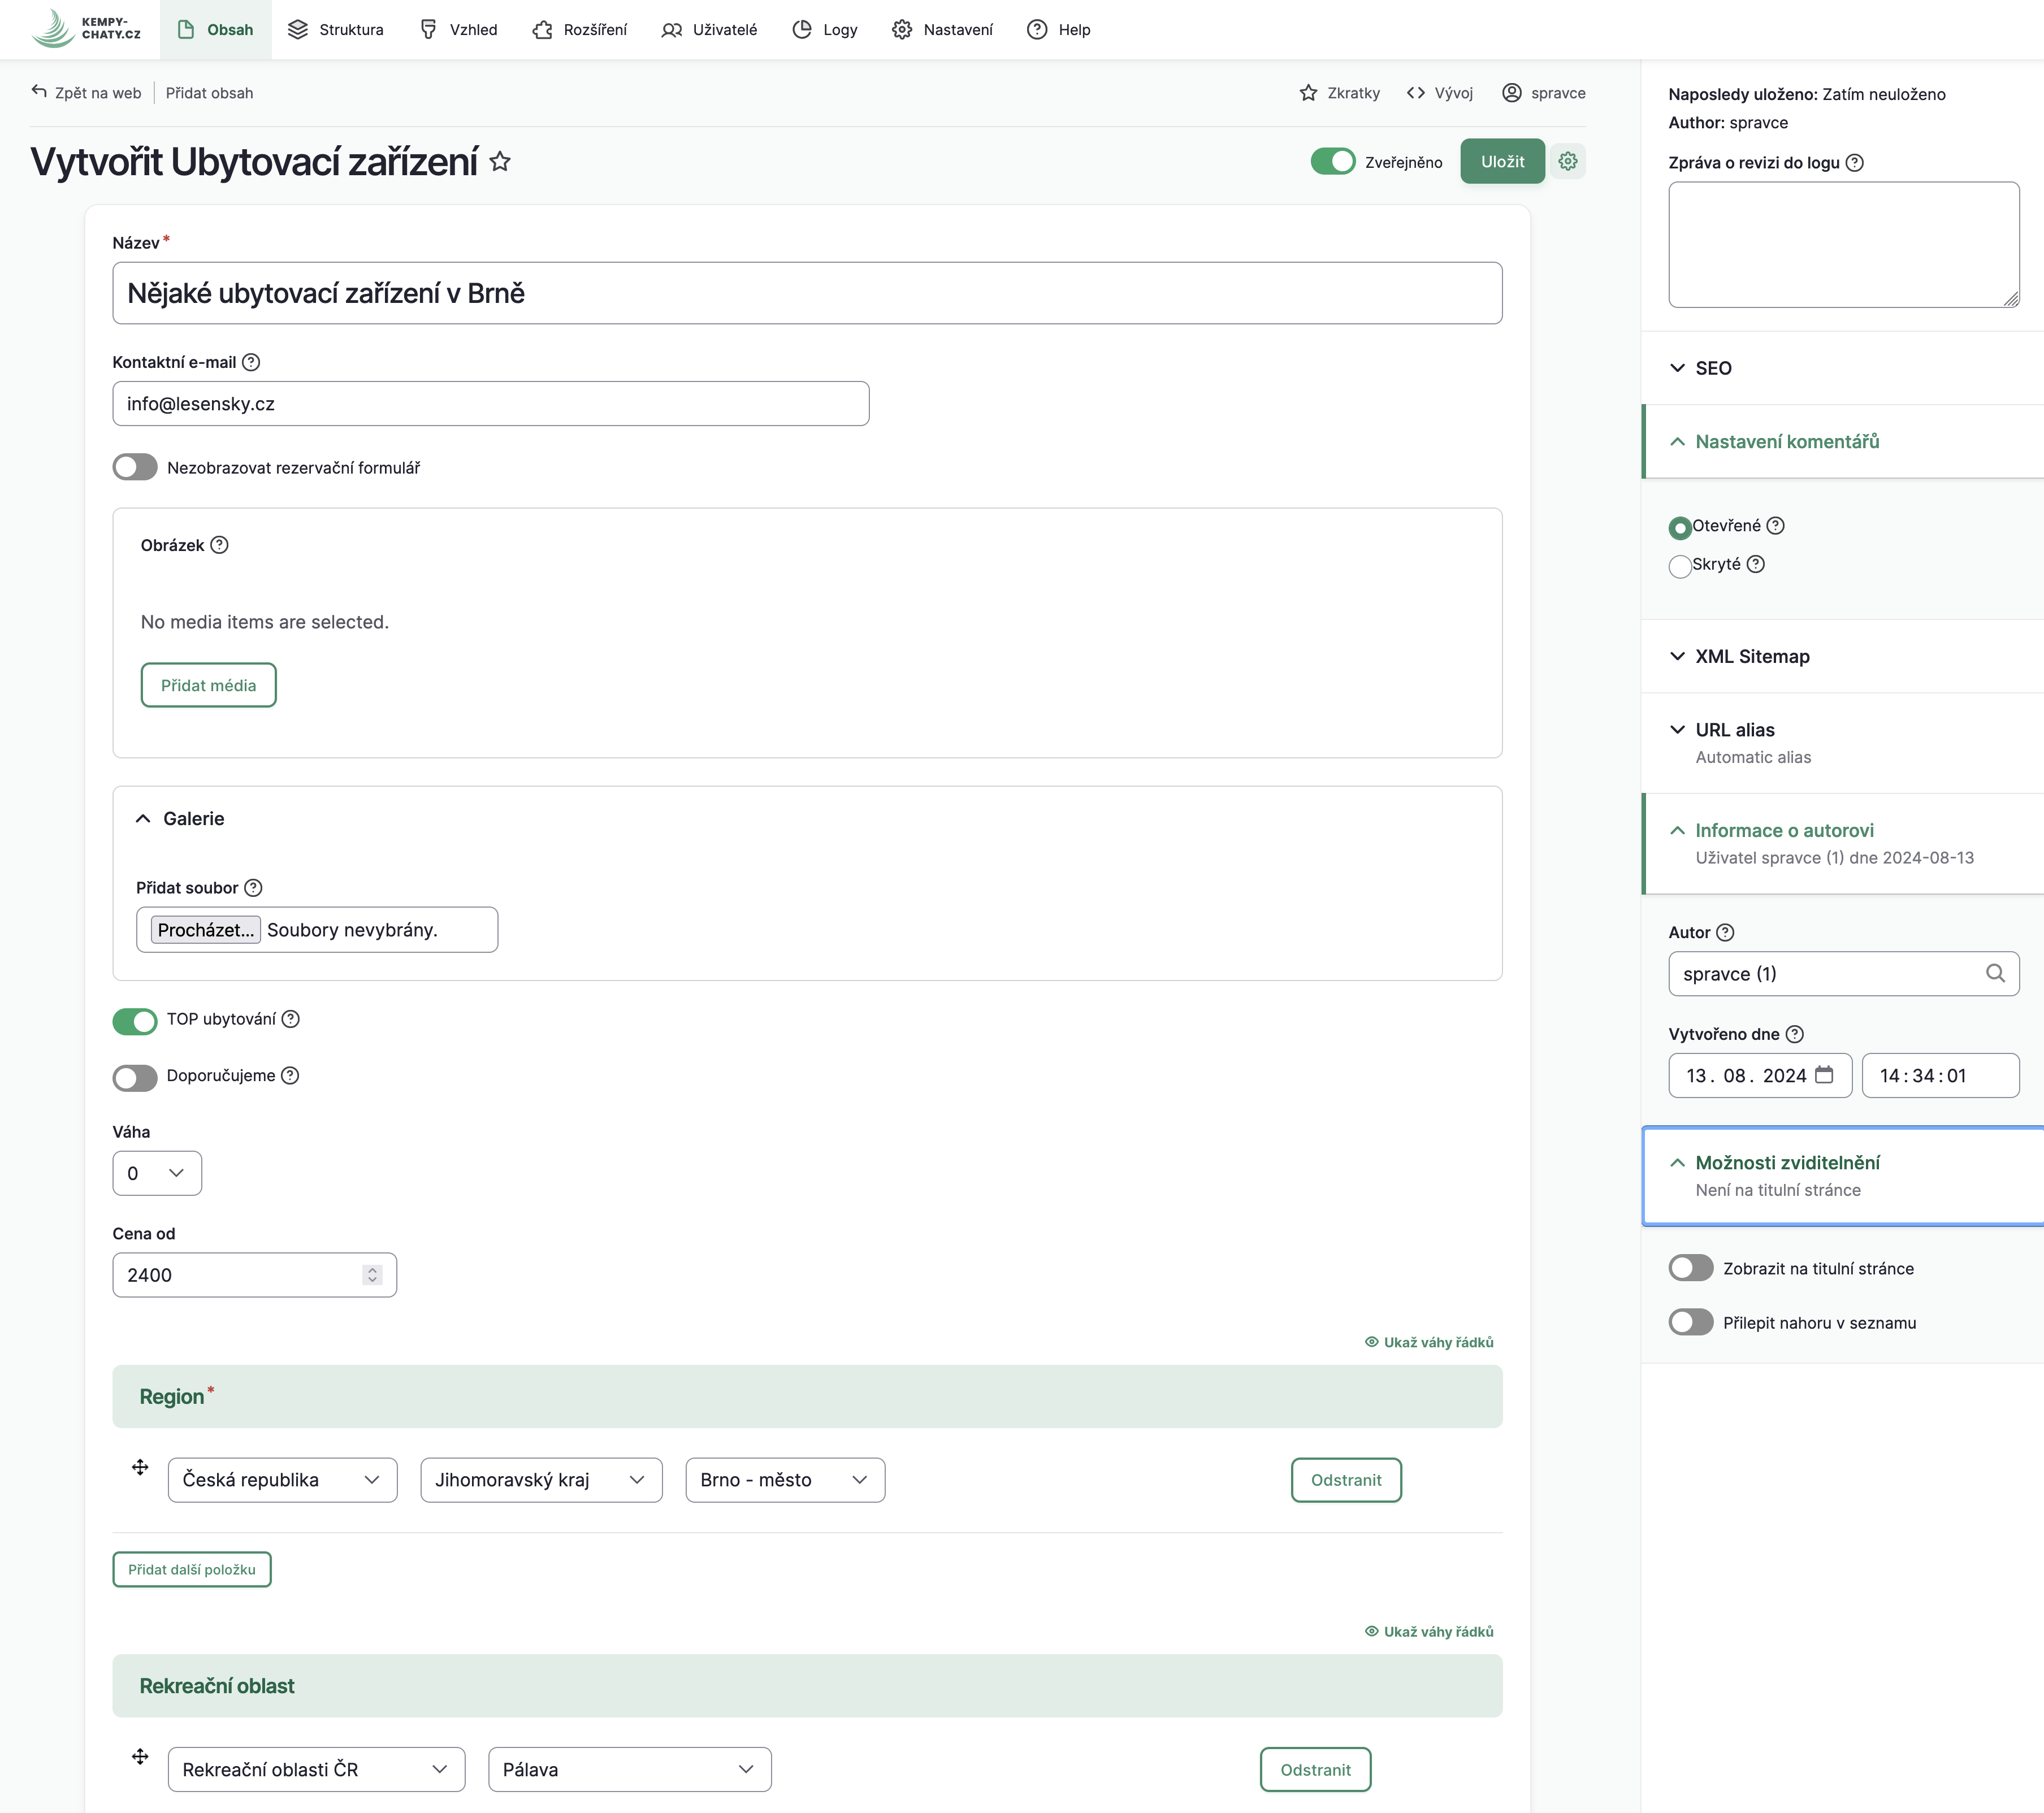The width and height of the screenshot is (2044, 1813).
Task: Open the Struktura menu
Action: [x=336, y=29]
